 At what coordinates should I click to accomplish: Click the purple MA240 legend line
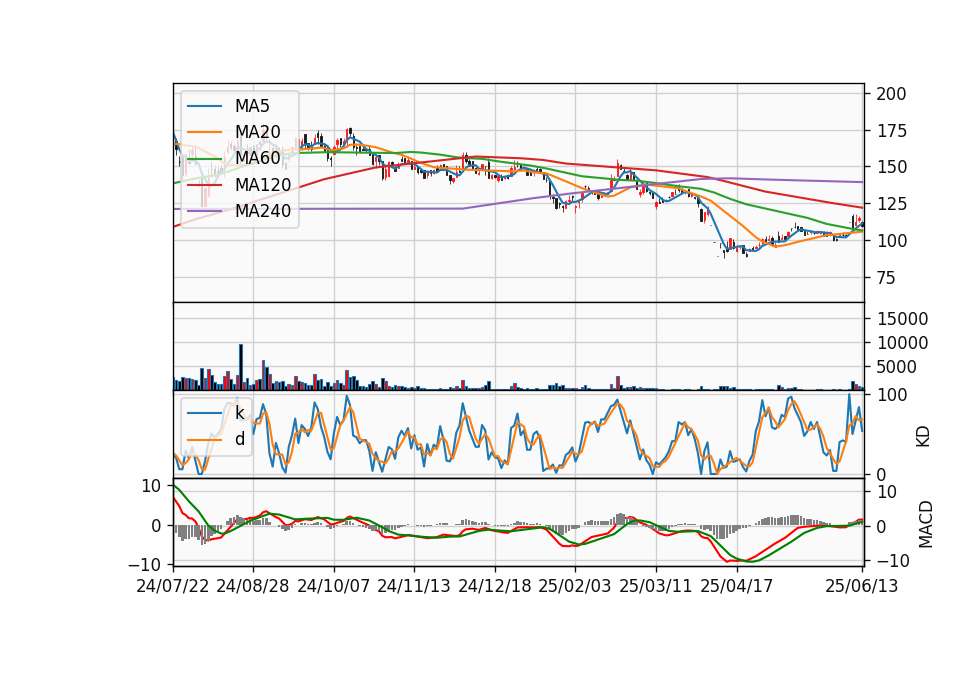click(204, 211)
